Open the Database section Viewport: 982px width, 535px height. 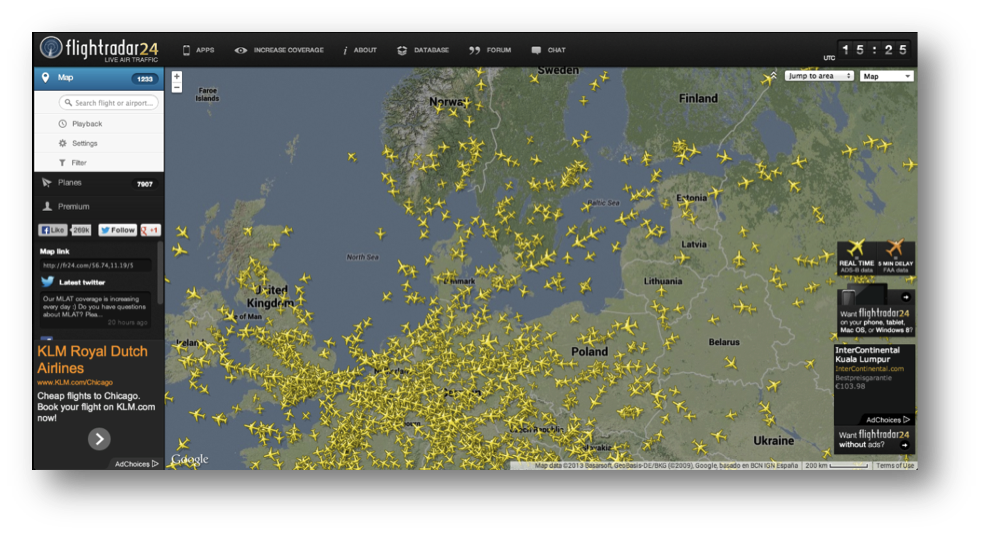pyautogui.click(x=431, y=50)
